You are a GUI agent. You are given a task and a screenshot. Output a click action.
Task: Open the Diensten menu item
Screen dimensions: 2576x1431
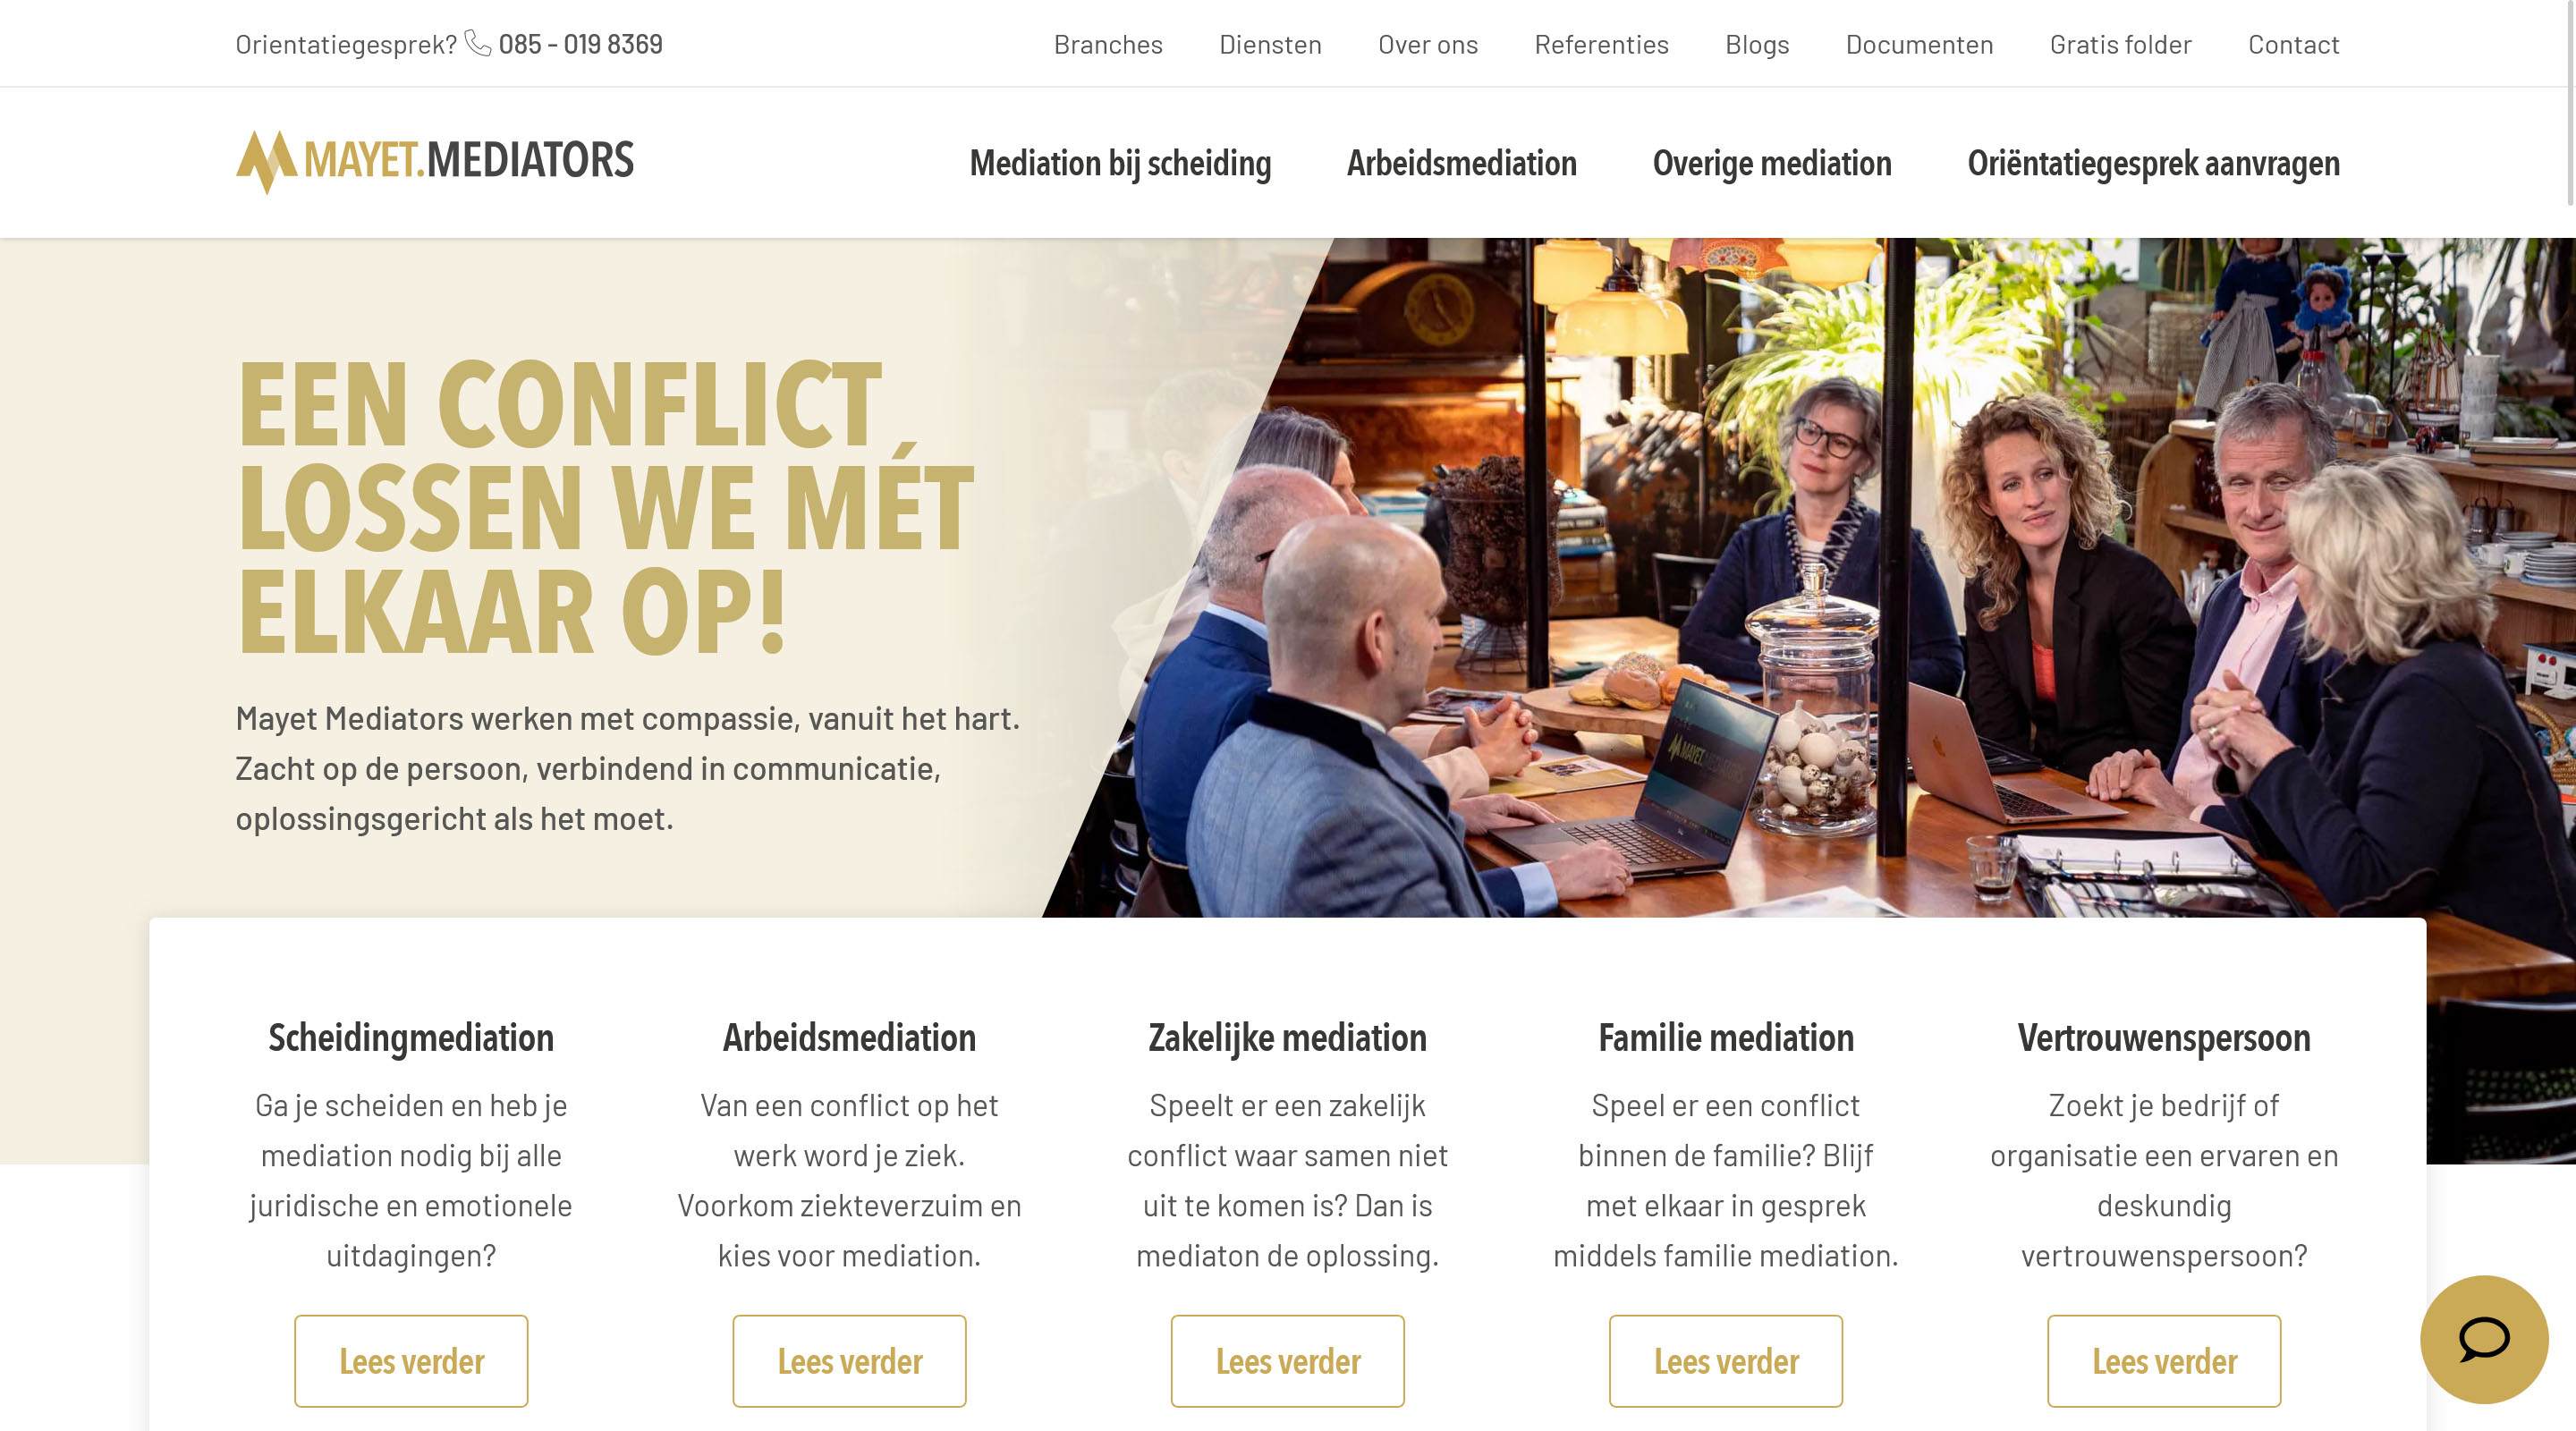tap(1270, 44)
